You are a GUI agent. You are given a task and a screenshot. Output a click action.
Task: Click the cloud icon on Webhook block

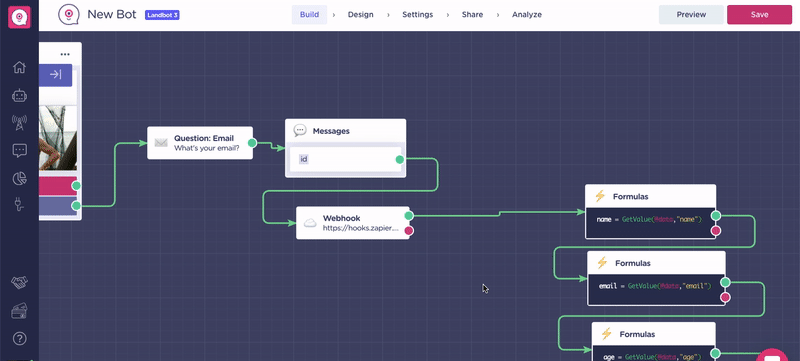click(310, 223)
